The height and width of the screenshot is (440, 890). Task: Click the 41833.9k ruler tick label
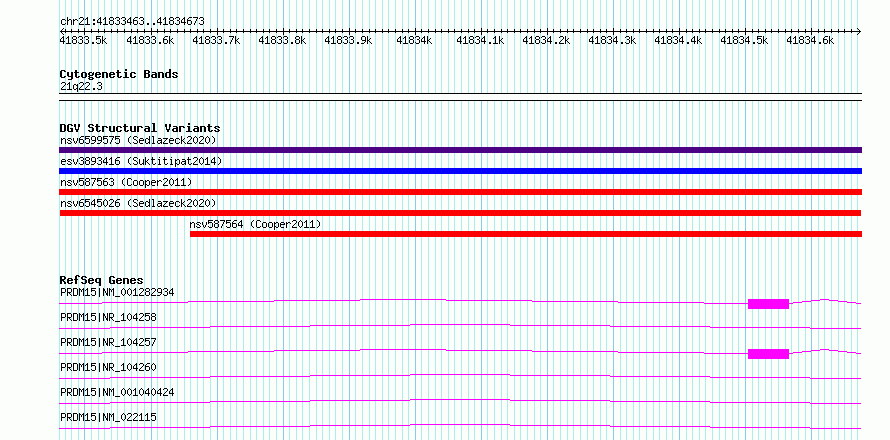pyautogui.click(x=348, y=40)
